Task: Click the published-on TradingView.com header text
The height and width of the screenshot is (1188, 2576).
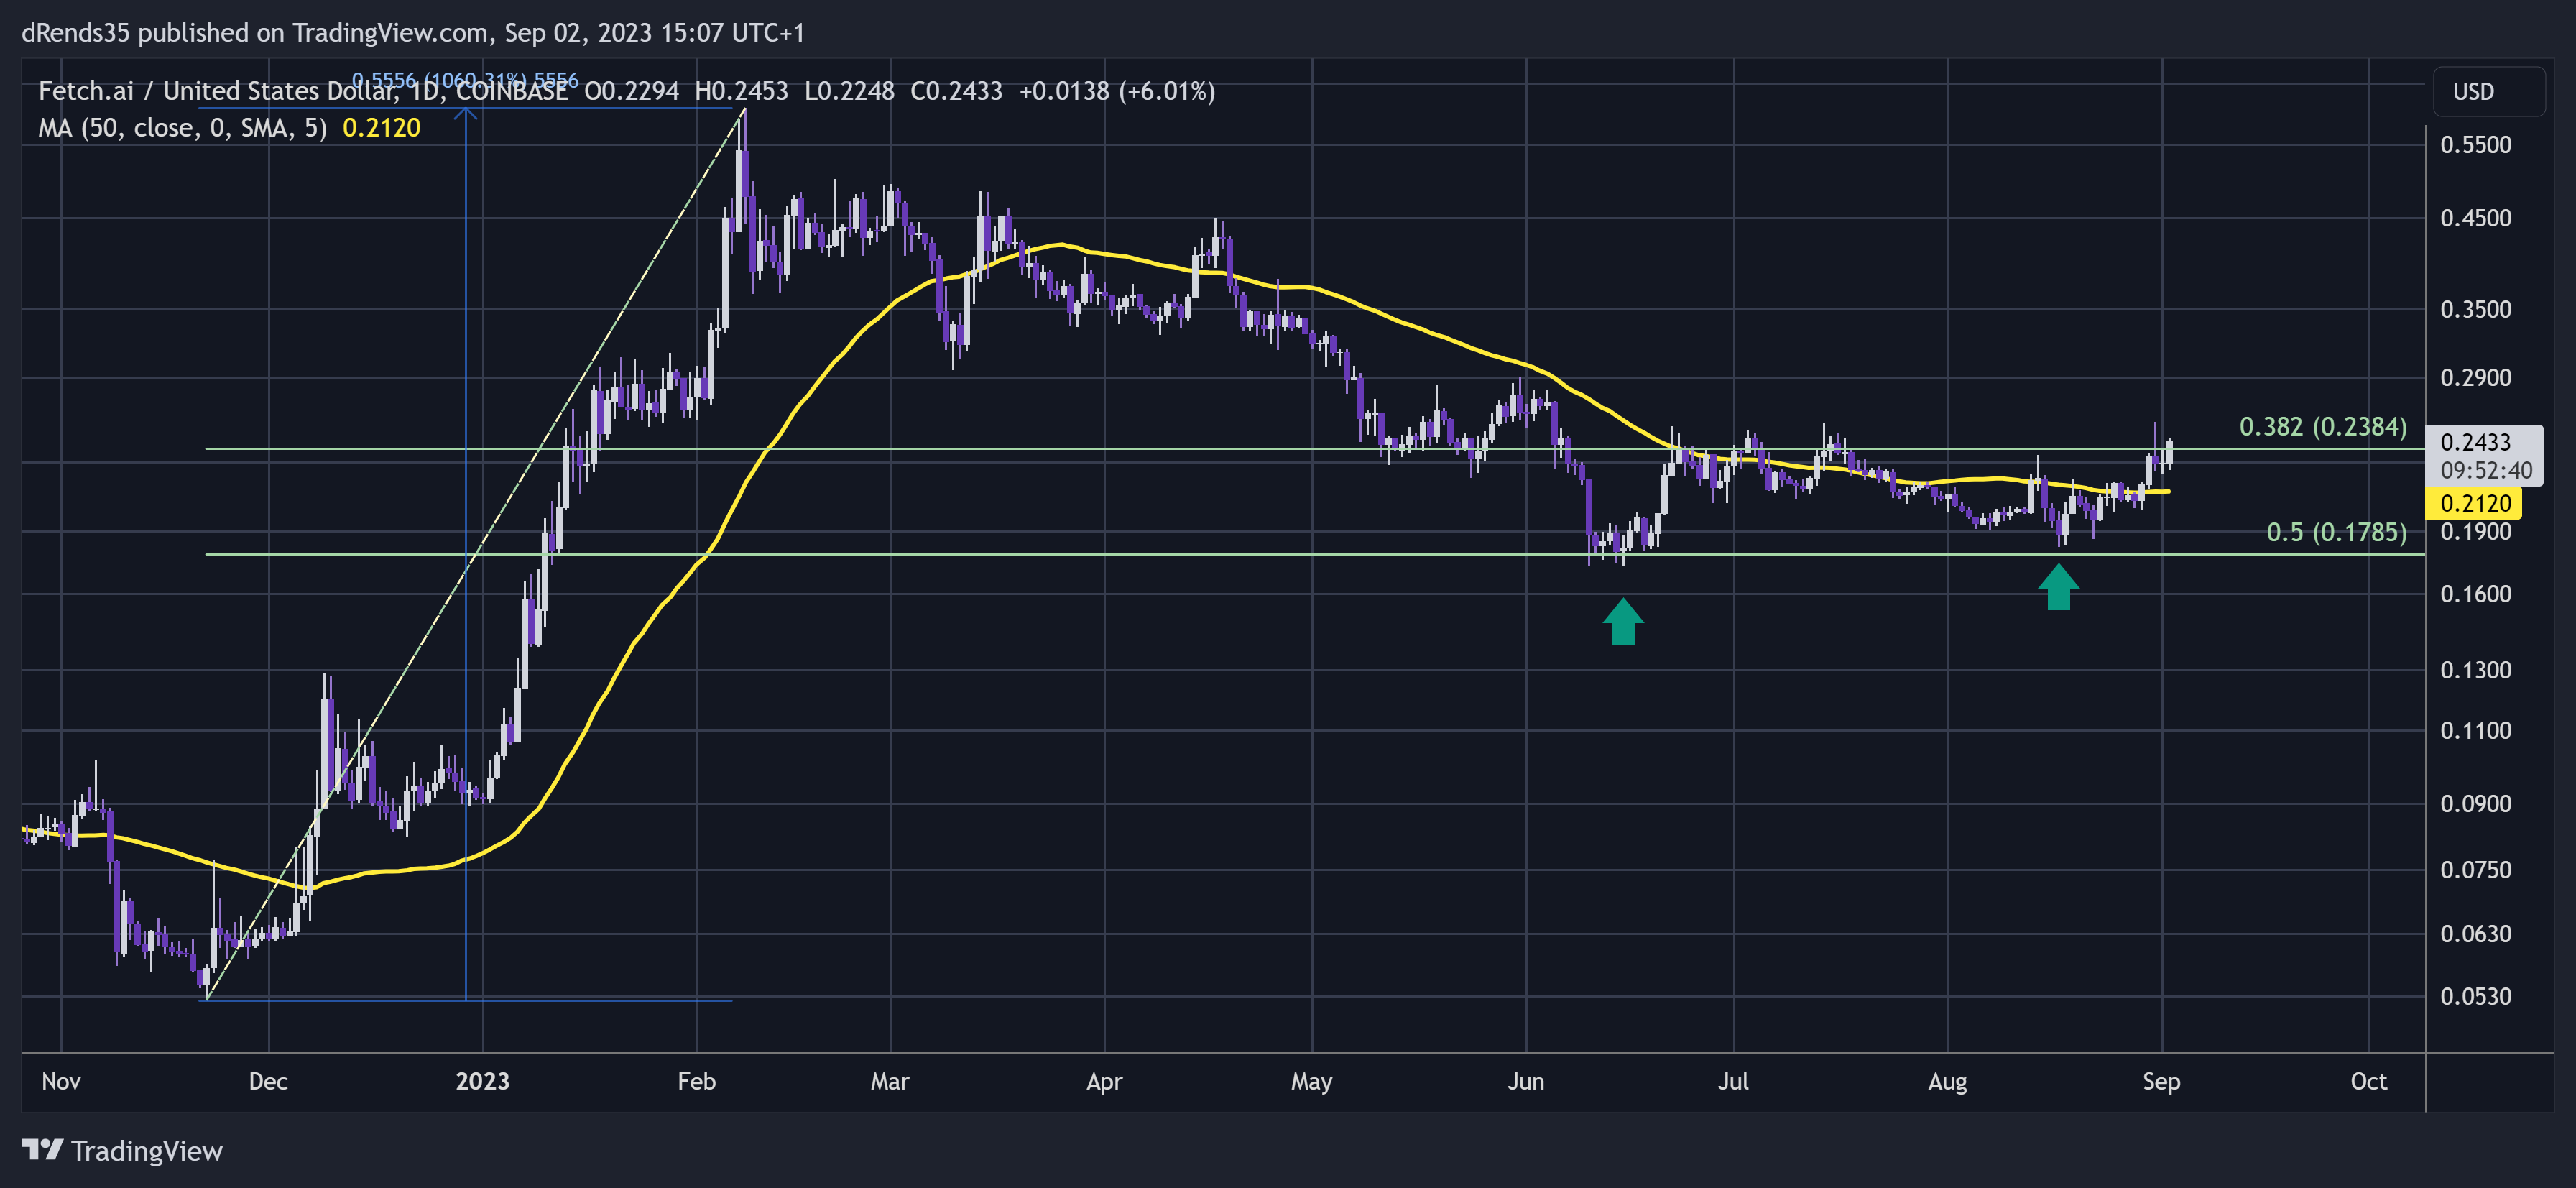Action: point(413,33)
